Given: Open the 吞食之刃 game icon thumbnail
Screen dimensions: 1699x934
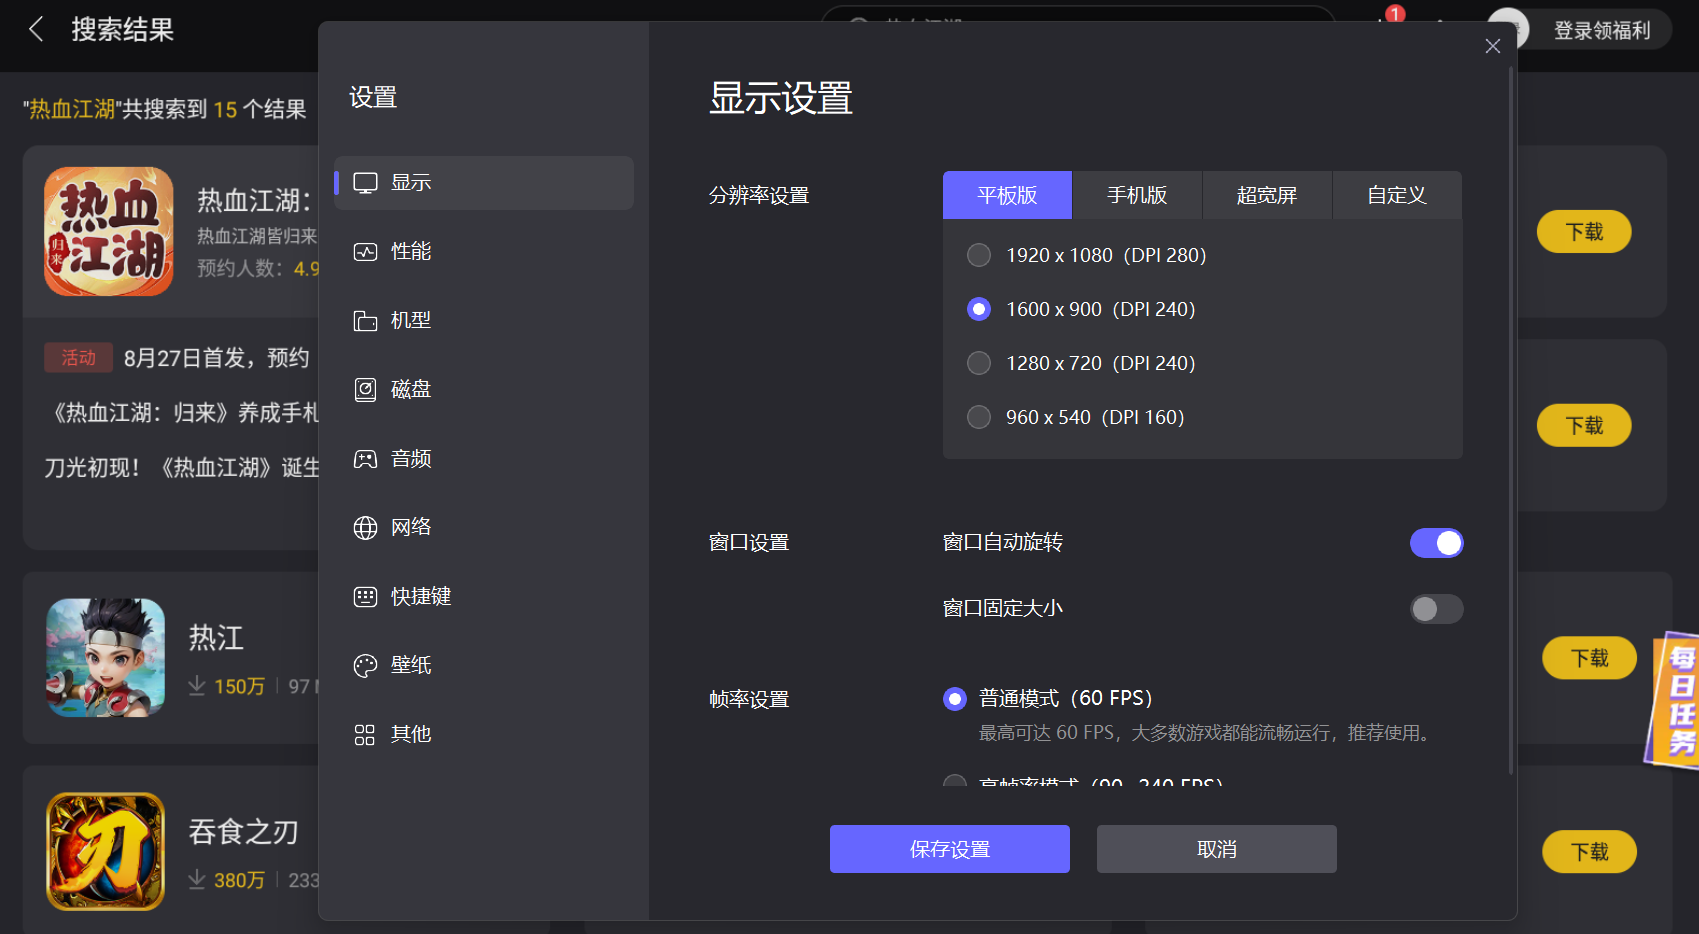Looking at the screenshot, I should (106, 851).
